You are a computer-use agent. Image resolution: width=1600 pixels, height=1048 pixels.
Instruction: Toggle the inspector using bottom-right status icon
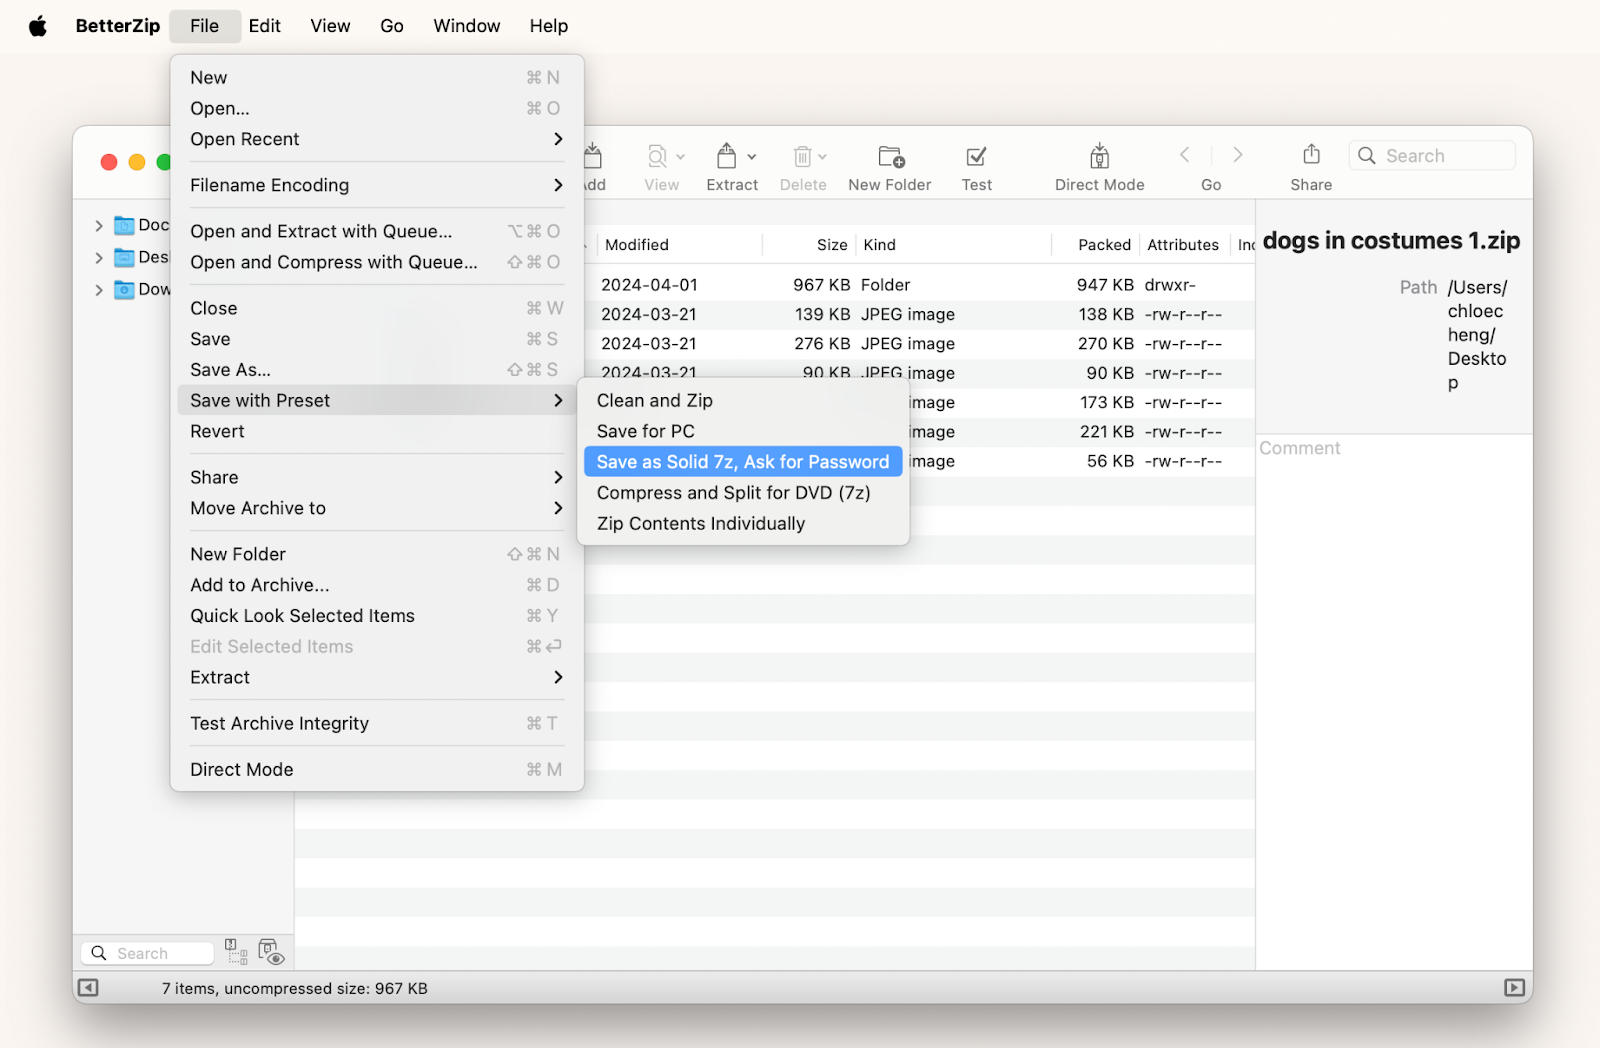pyautogui.click(x=1515, y=988)
